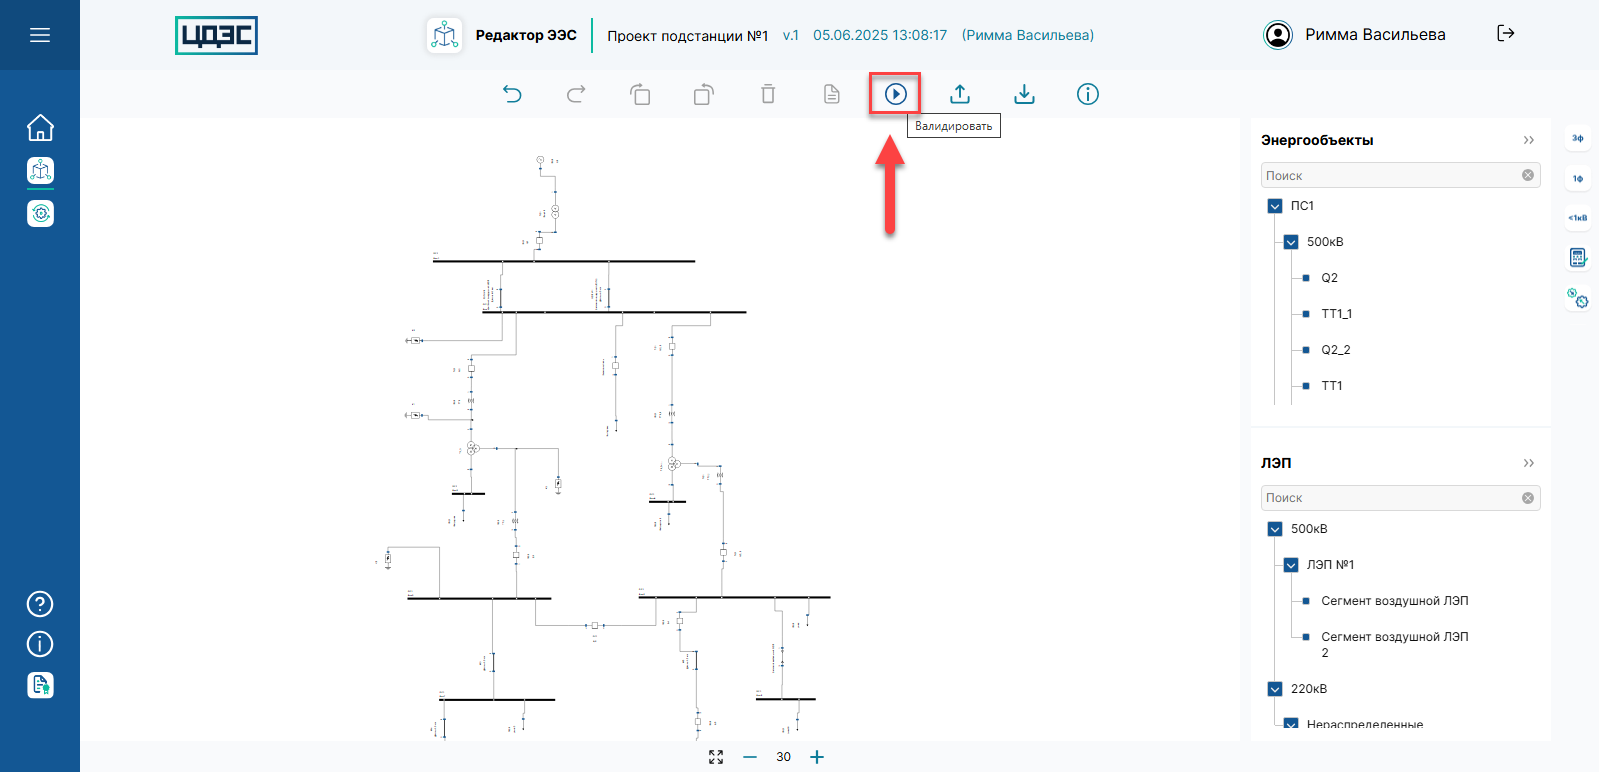Select the Q2 tree item
This screenshot has height=772, width=1599.
1329,278
